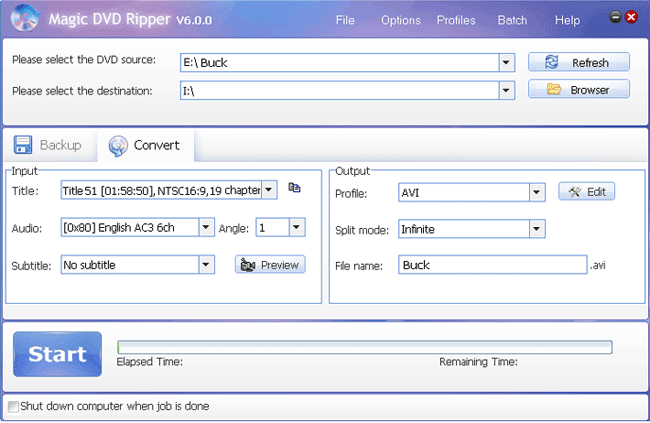Screen dimensions: 650x423
Task: Click the Preview button
Action: coord(270,265)
